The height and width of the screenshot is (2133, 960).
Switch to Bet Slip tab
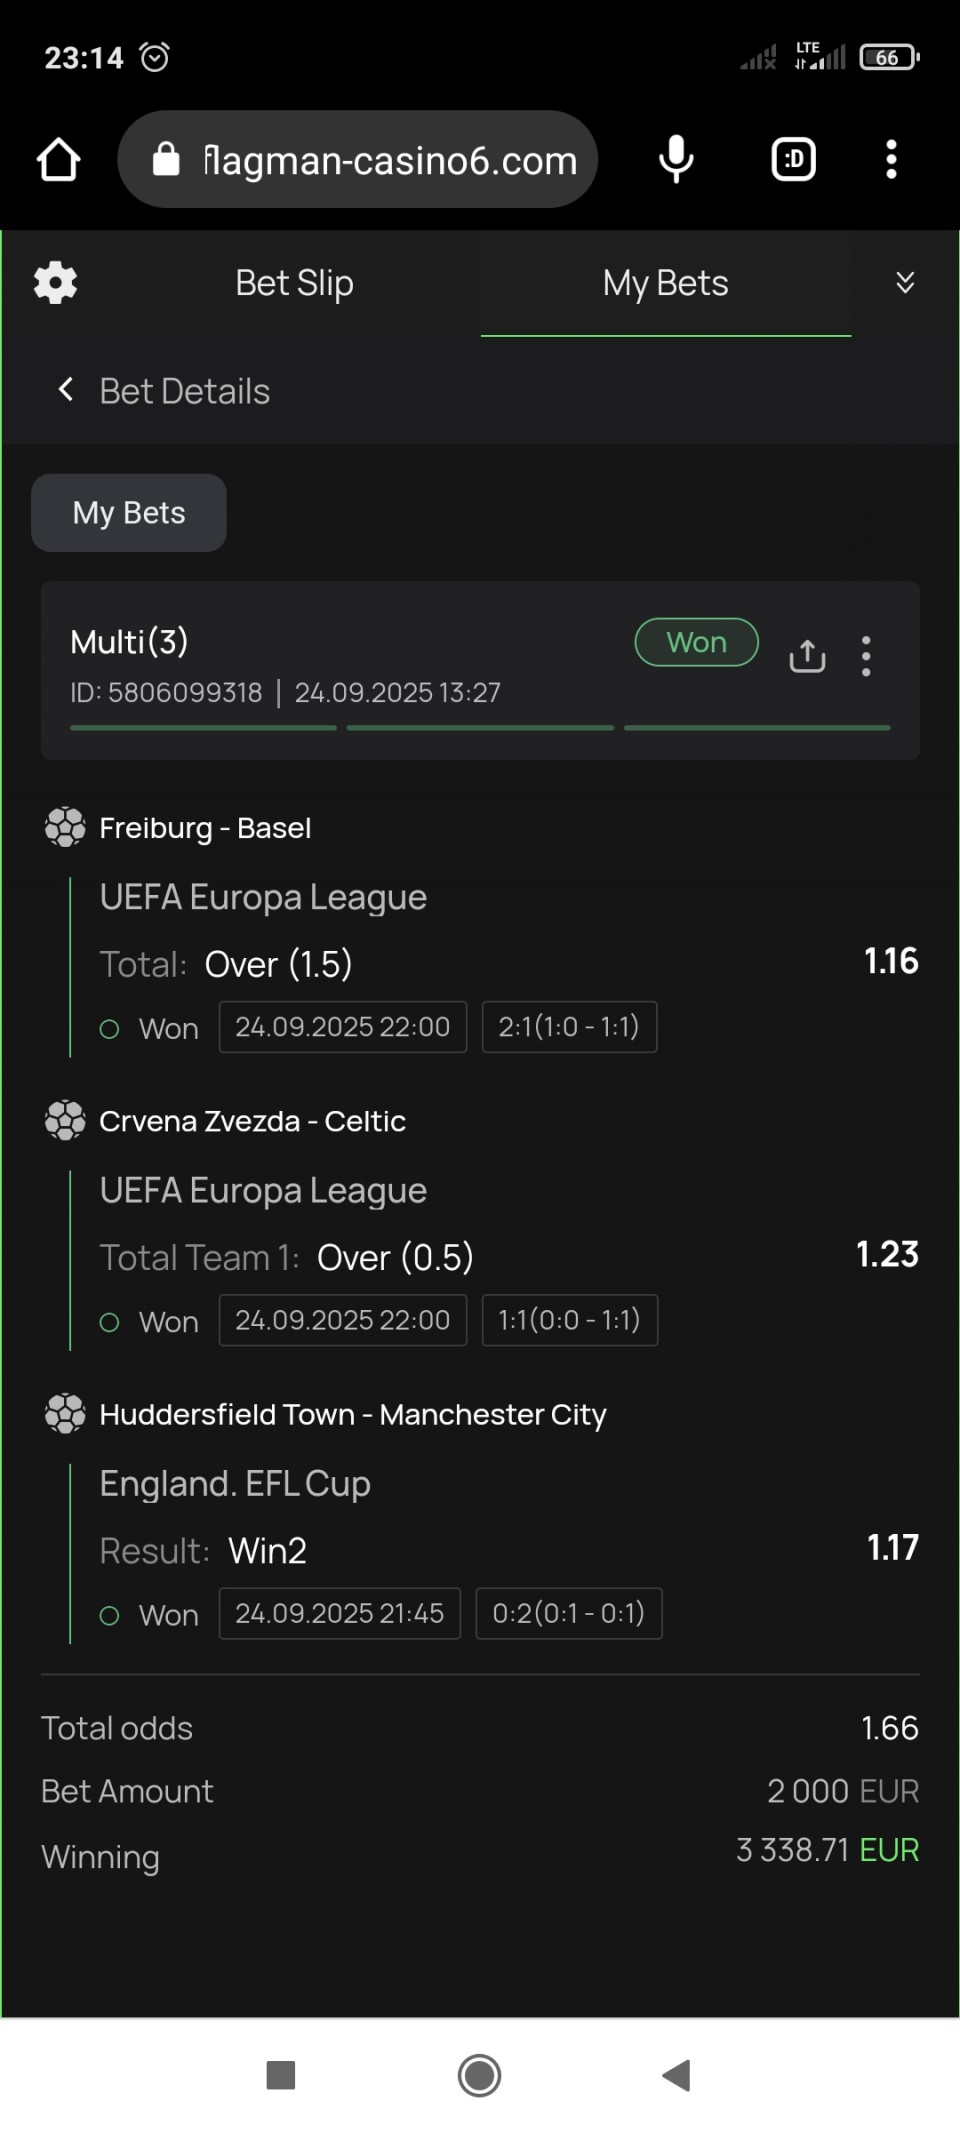294,283
